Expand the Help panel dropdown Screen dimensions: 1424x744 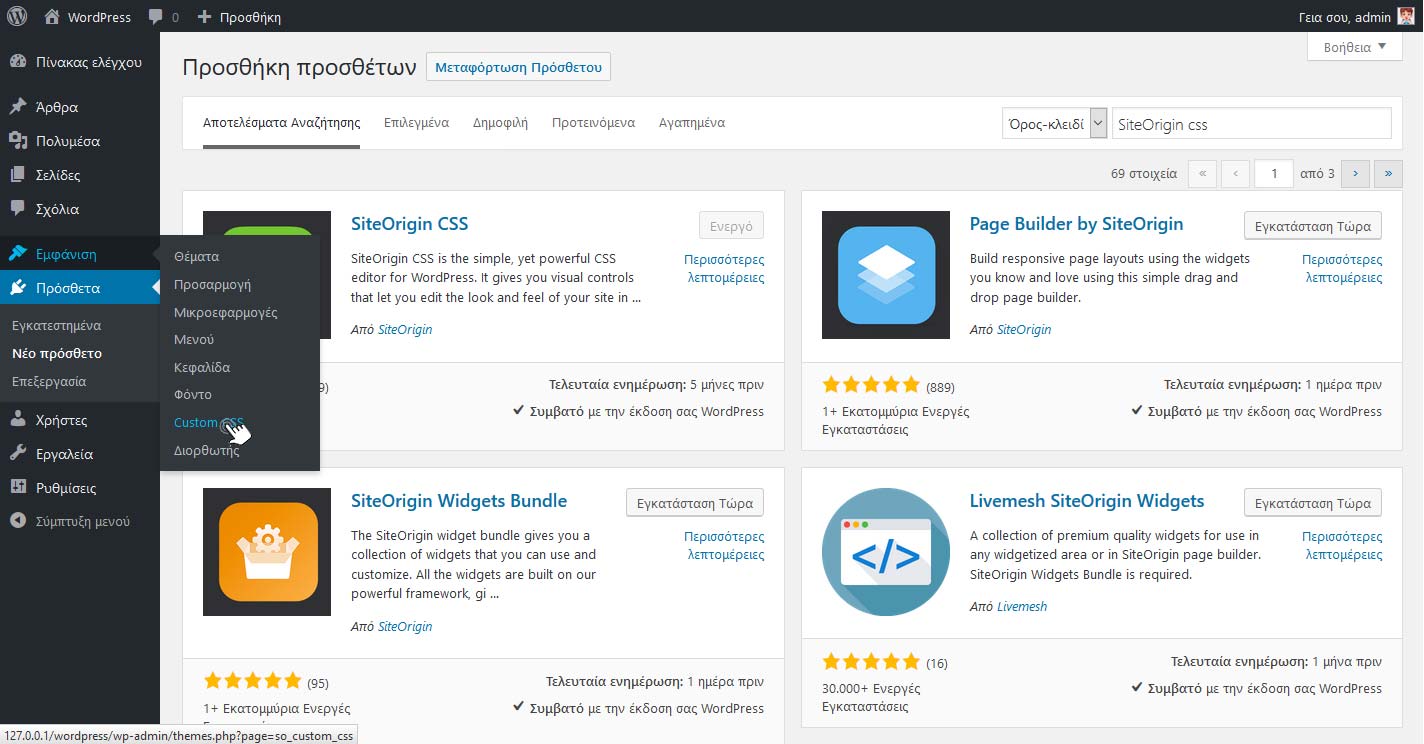(1355, 47)
